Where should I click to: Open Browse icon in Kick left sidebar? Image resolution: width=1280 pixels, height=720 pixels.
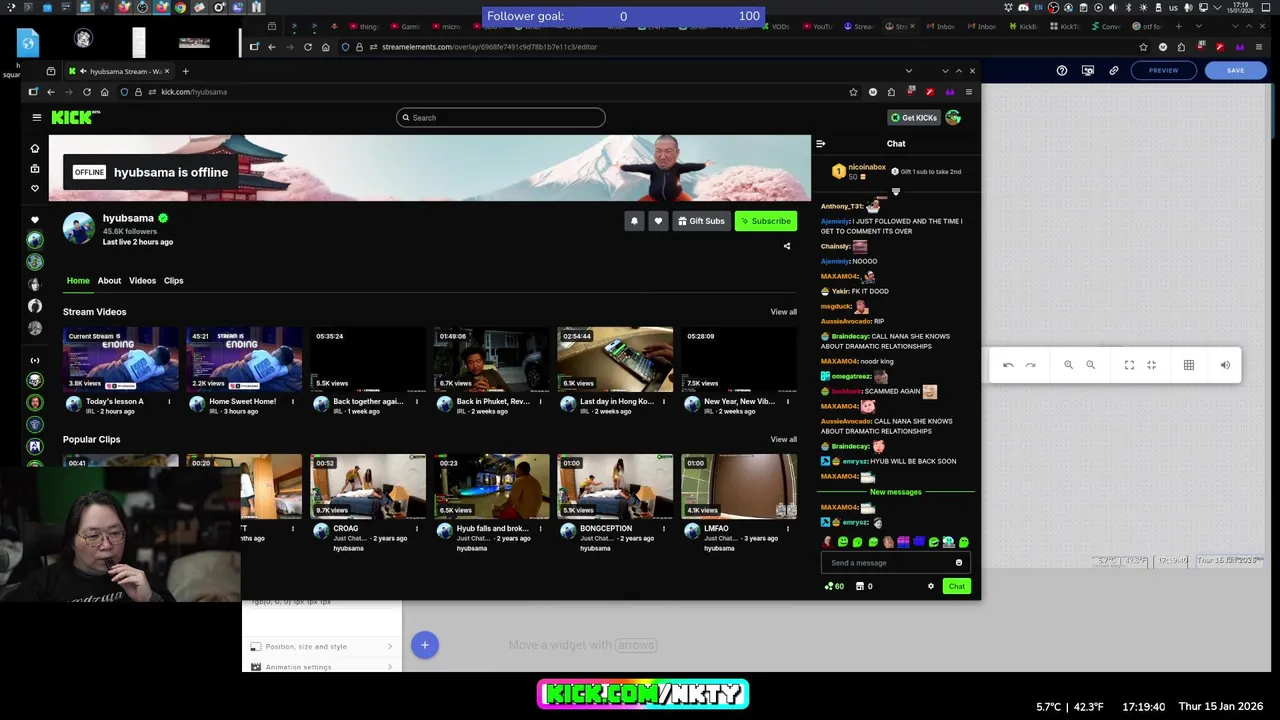click(35, 168)
